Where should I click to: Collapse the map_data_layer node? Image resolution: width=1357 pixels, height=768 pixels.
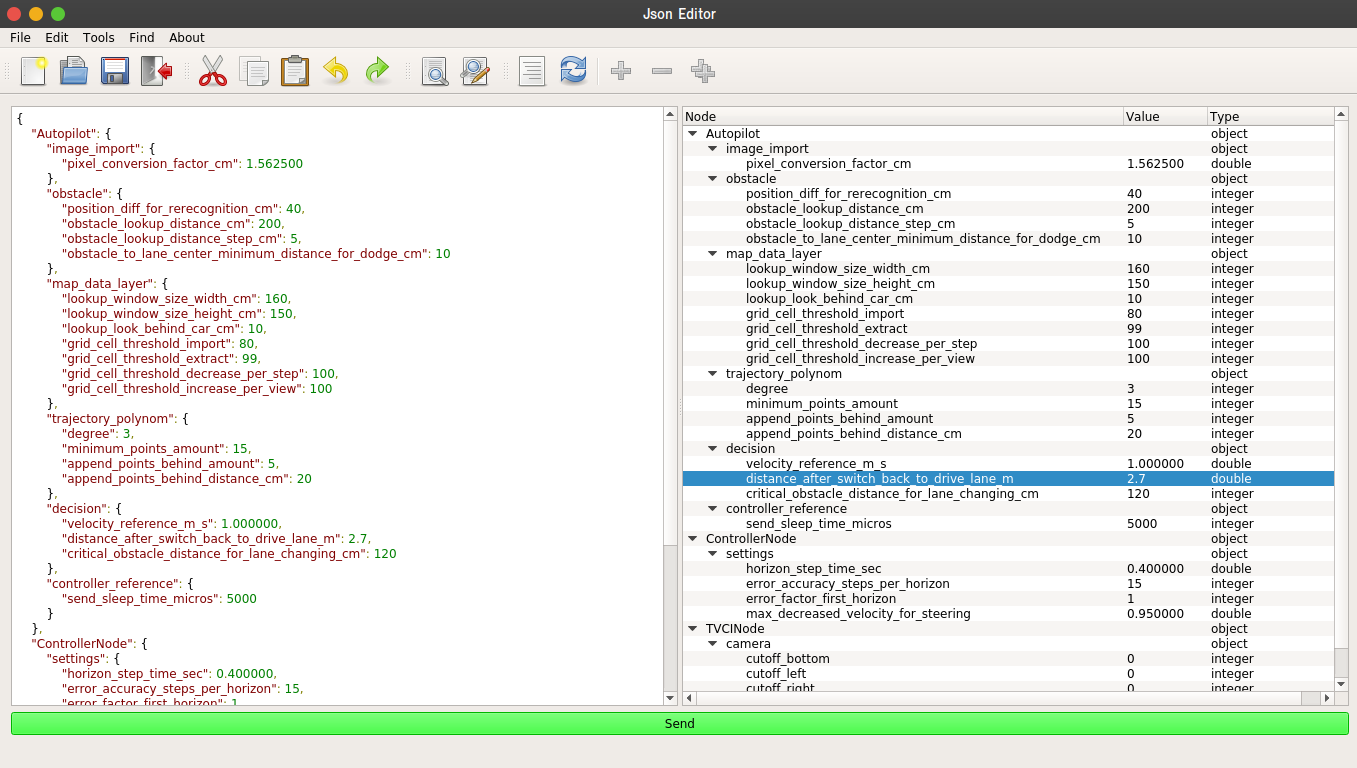(712, 253)
